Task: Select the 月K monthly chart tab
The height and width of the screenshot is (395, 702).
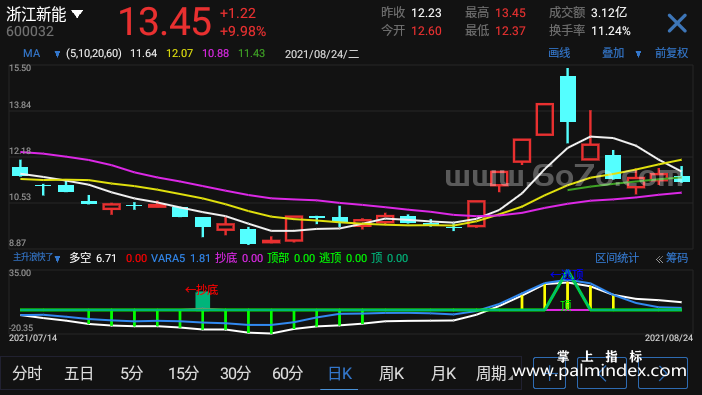Action: click(443, 373)
